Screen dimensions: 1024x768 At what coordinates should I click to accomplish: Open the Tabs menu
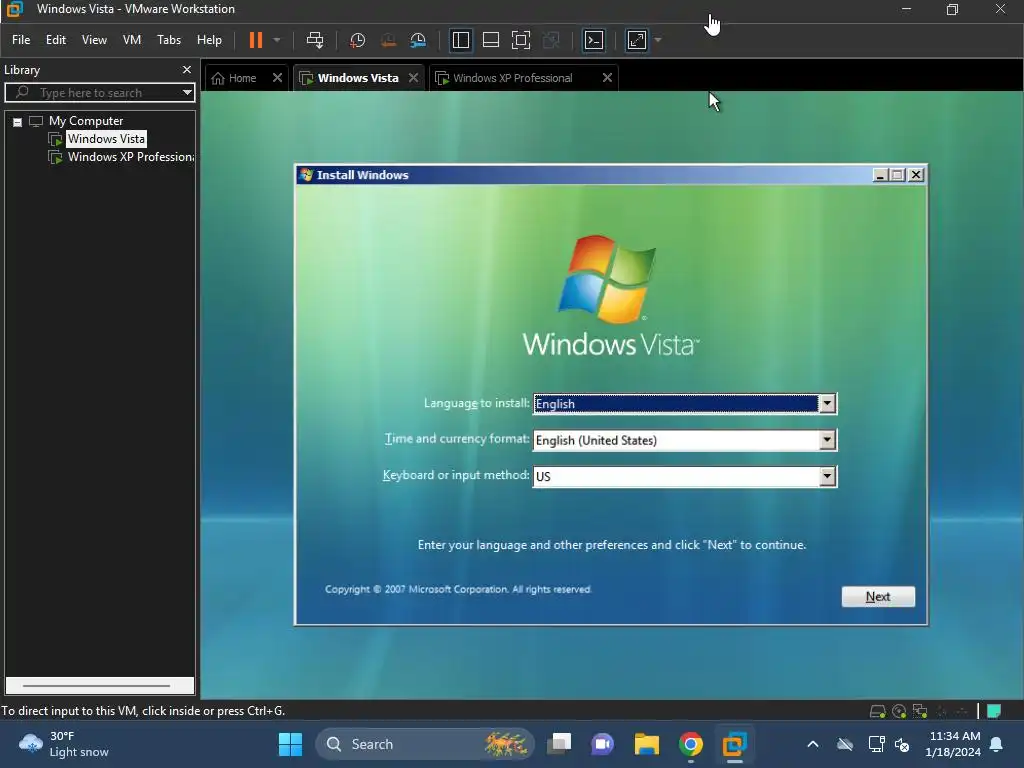tap(168, 40)
